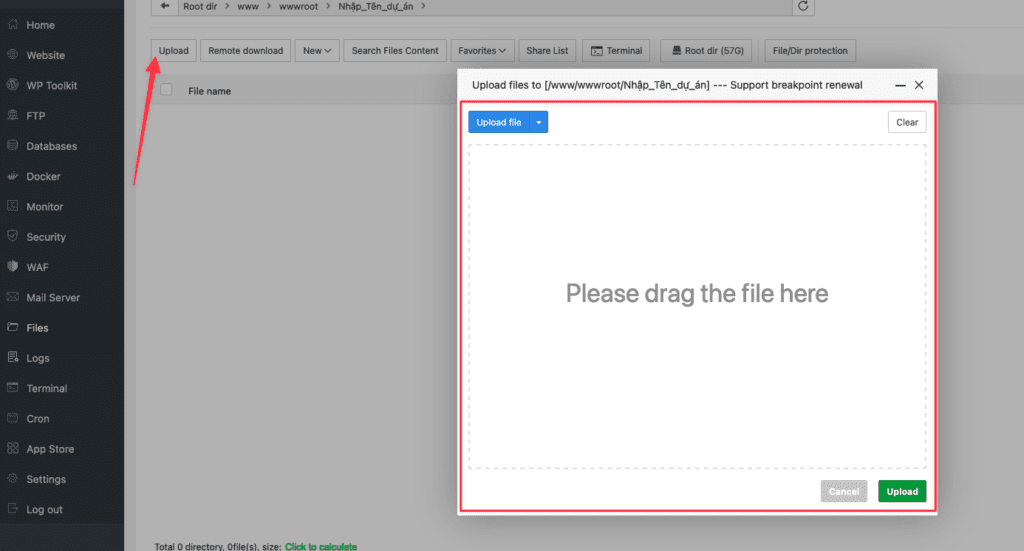Expand the Favorites dropdown

click(482, 50)
